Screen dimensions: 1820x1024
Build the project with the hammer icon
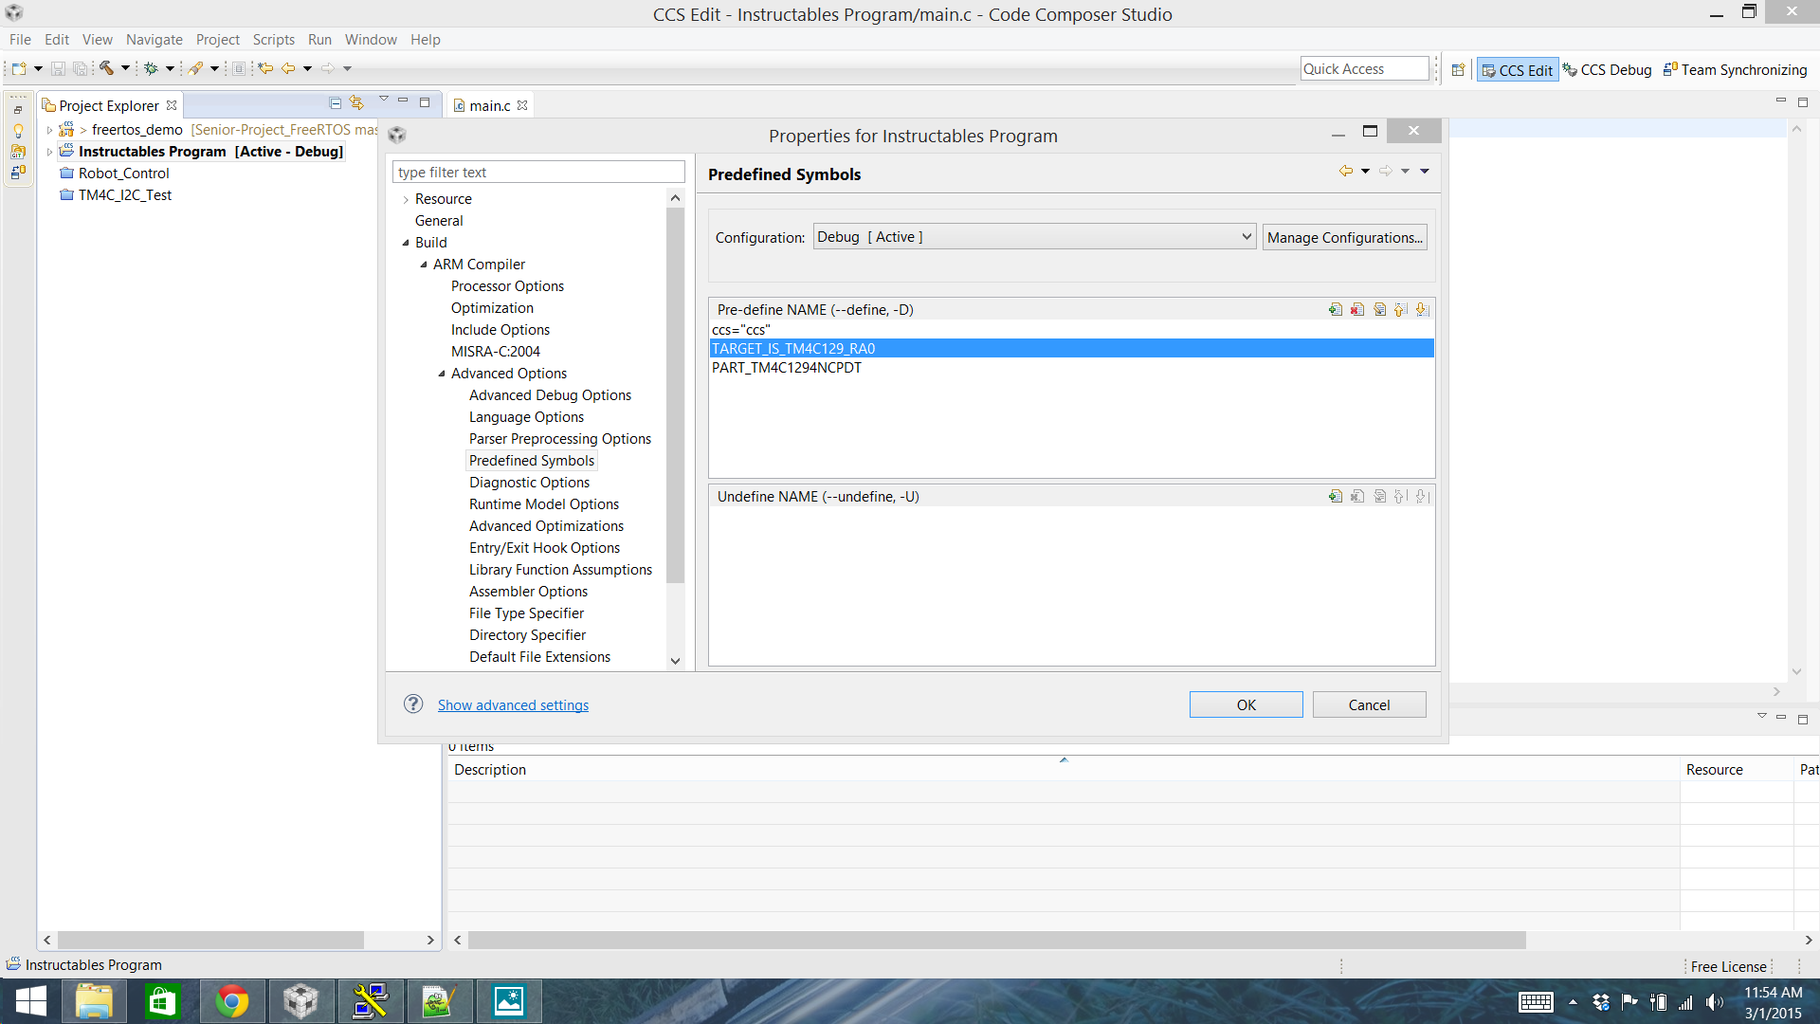click(x=106, y=69)
